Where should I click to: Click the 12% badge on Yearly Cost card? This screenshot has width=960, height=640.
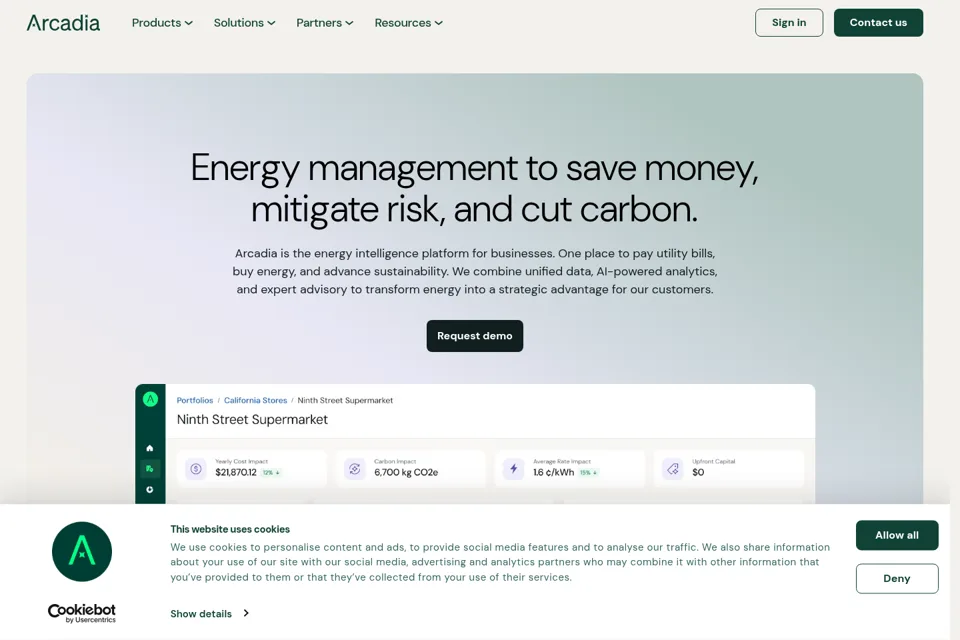271,472
